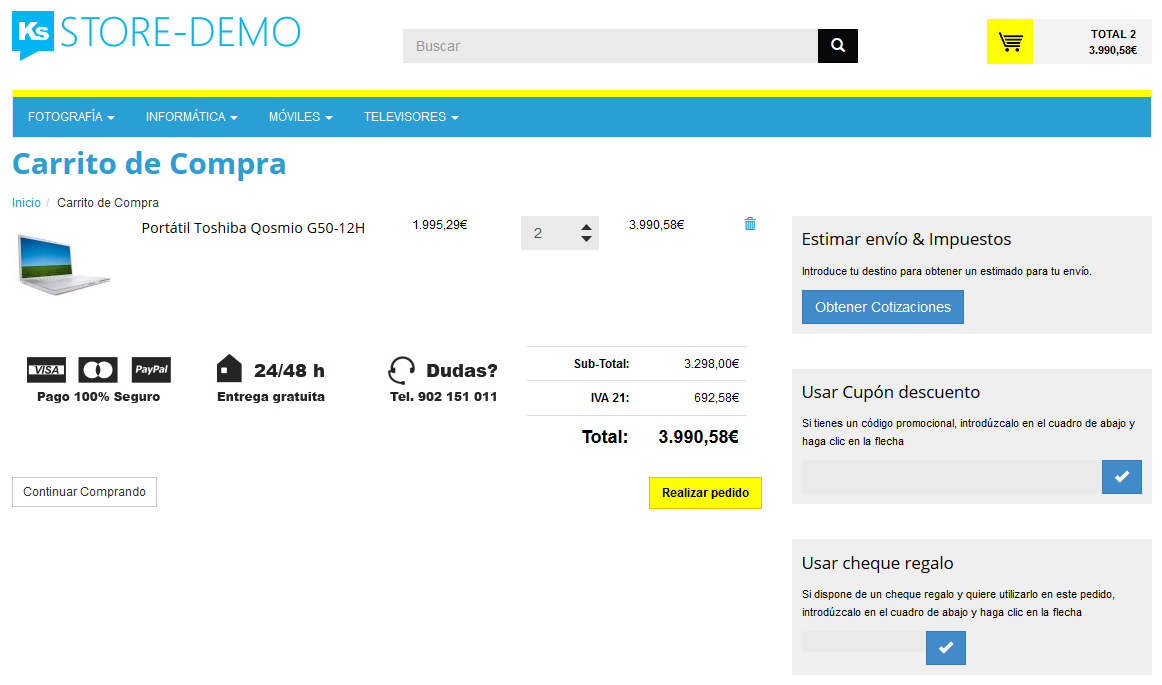This screenshot has width=1162, height=685.
Task: Click the unit price 1.995,29€
Action: click(439, 225)
